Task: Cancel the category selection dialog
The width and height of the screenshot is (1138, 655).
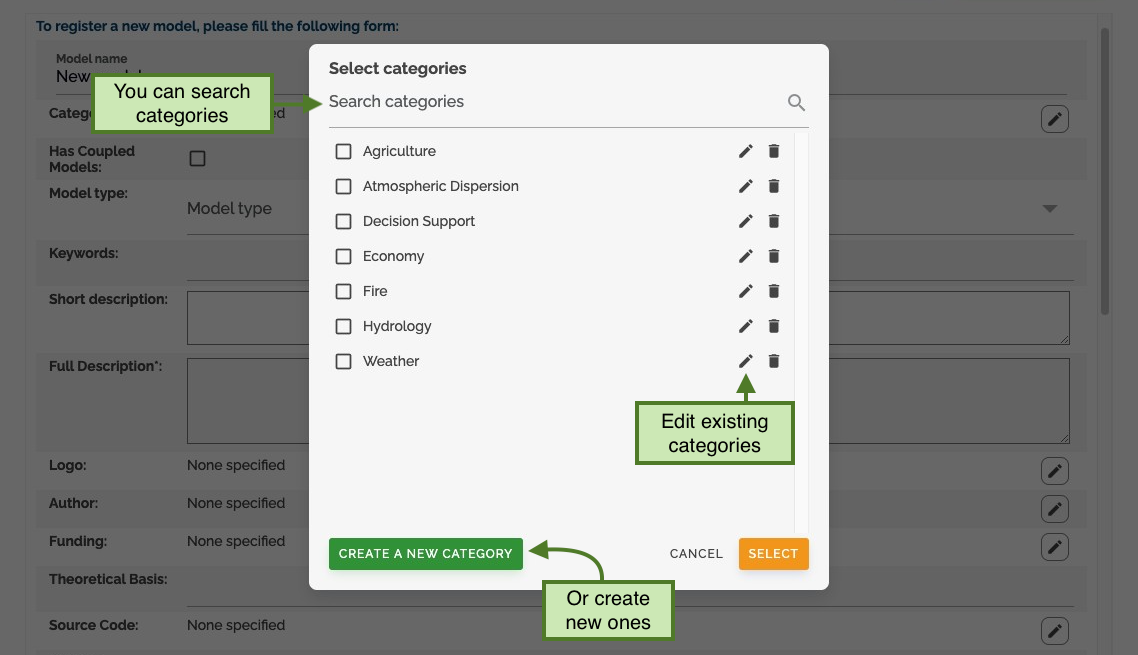Action: 696,553
